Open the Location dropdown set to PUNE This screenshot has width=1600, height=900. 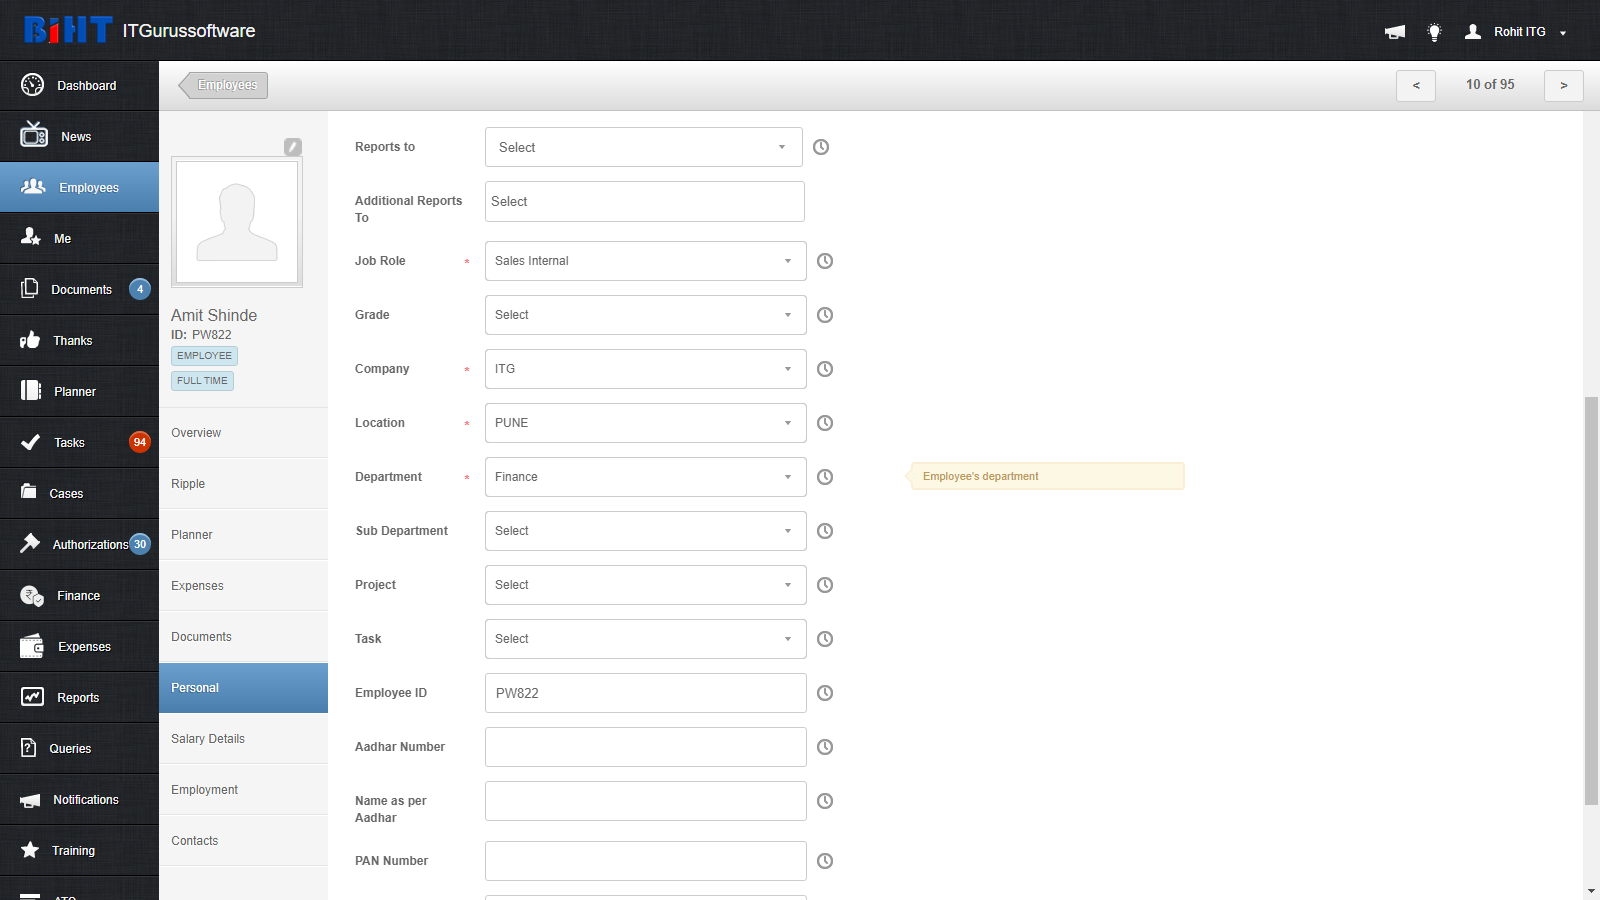click(x=646, y=423)
